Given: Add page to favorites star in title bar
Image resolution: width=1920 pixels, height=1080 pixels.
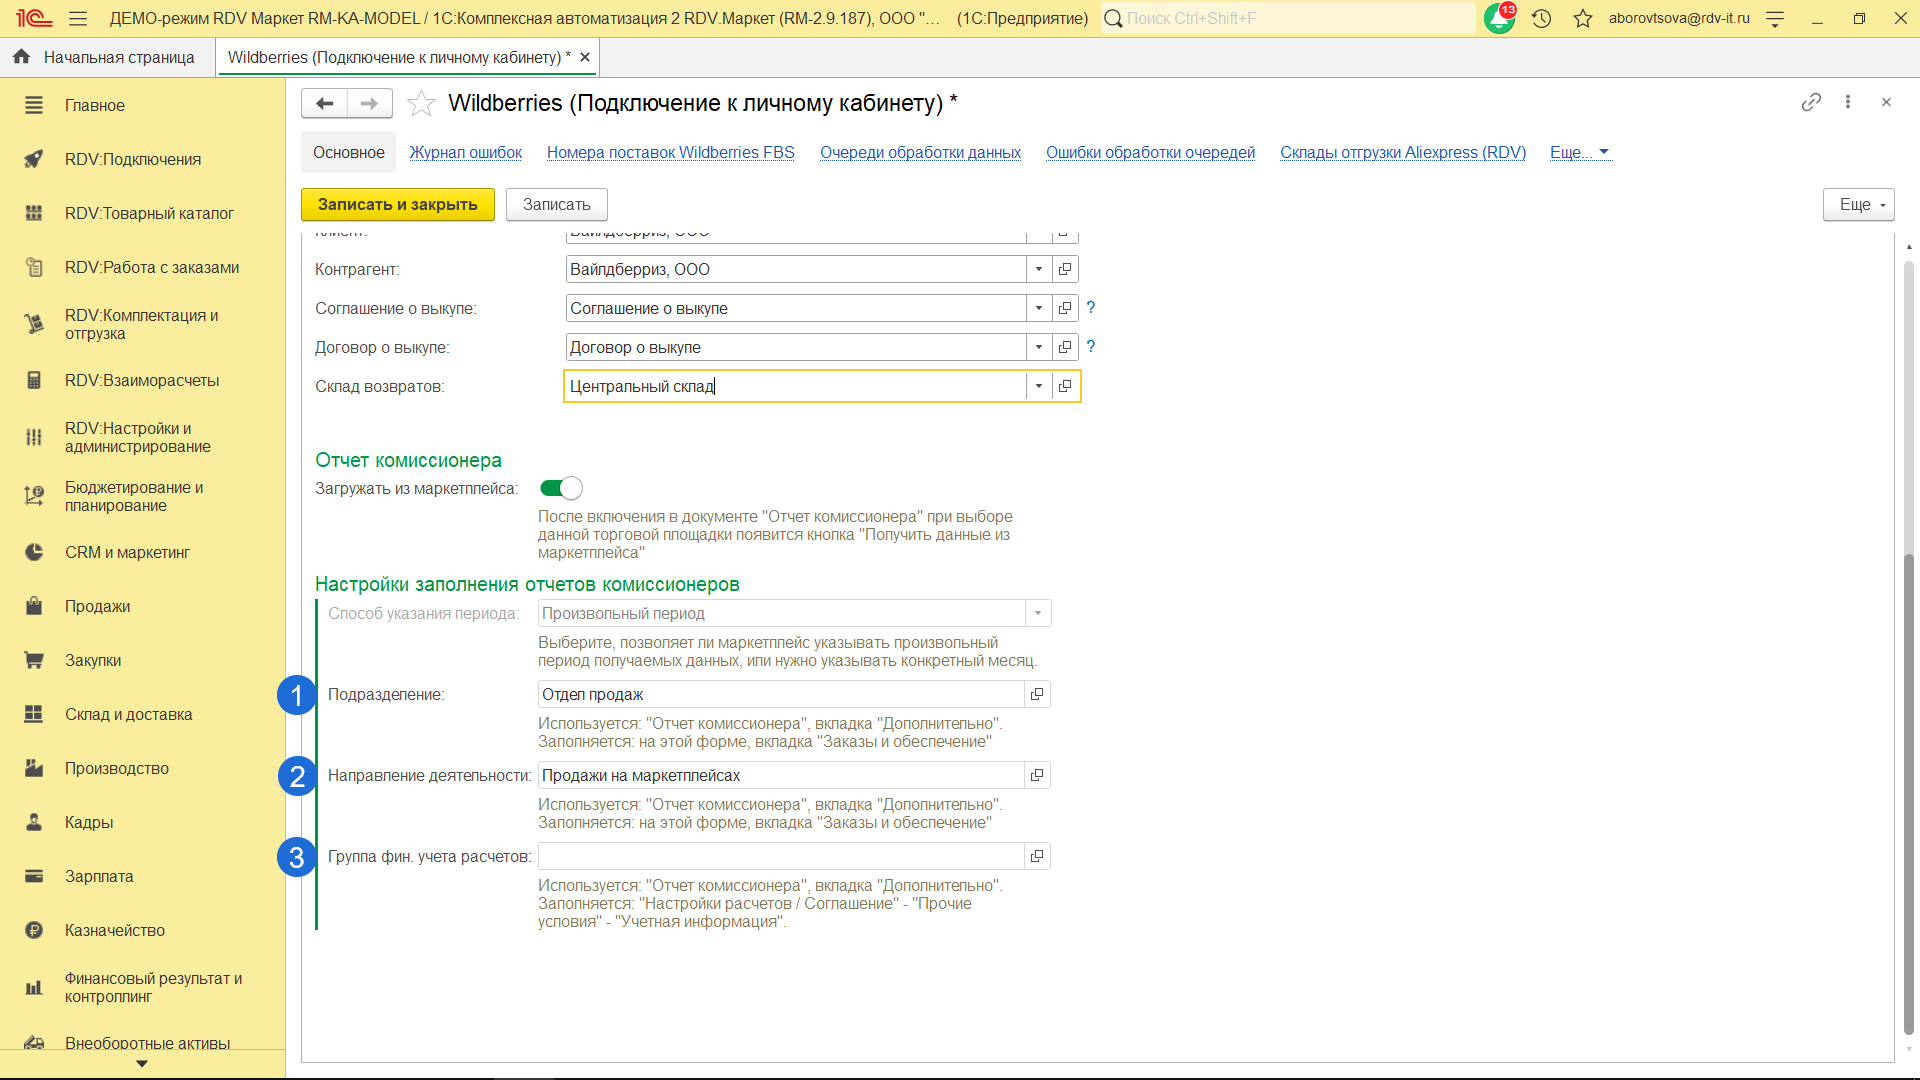Looking at the screenshot, I should tap(1582, 18).
